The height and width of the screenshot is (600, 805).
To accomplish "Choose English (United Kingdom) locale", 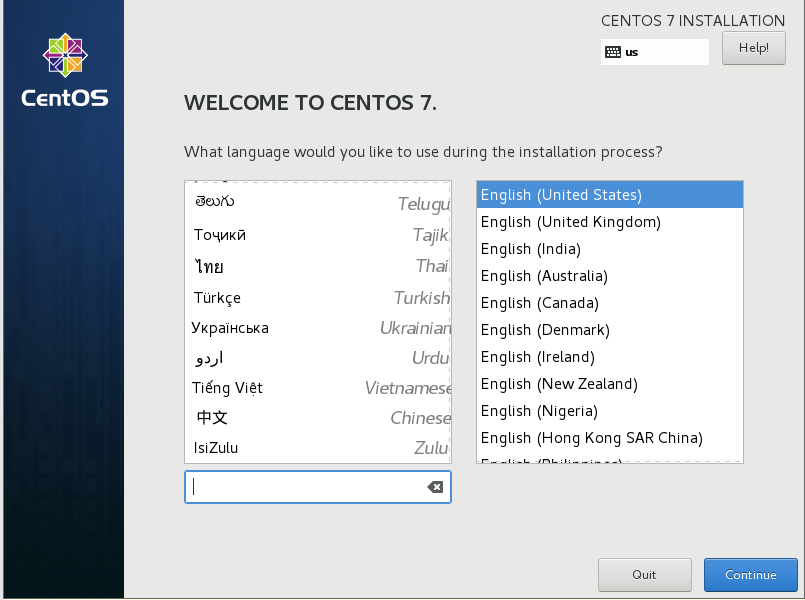I will point(609,222).
